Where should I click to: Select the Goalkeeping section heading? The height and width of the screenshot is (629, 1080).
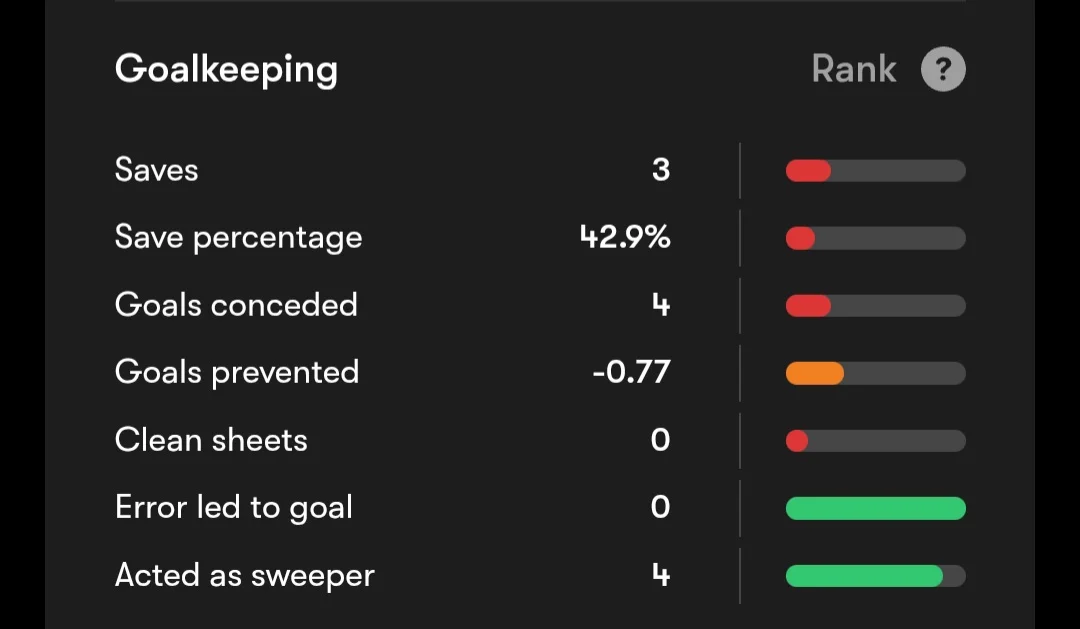(x=226, y=70)
